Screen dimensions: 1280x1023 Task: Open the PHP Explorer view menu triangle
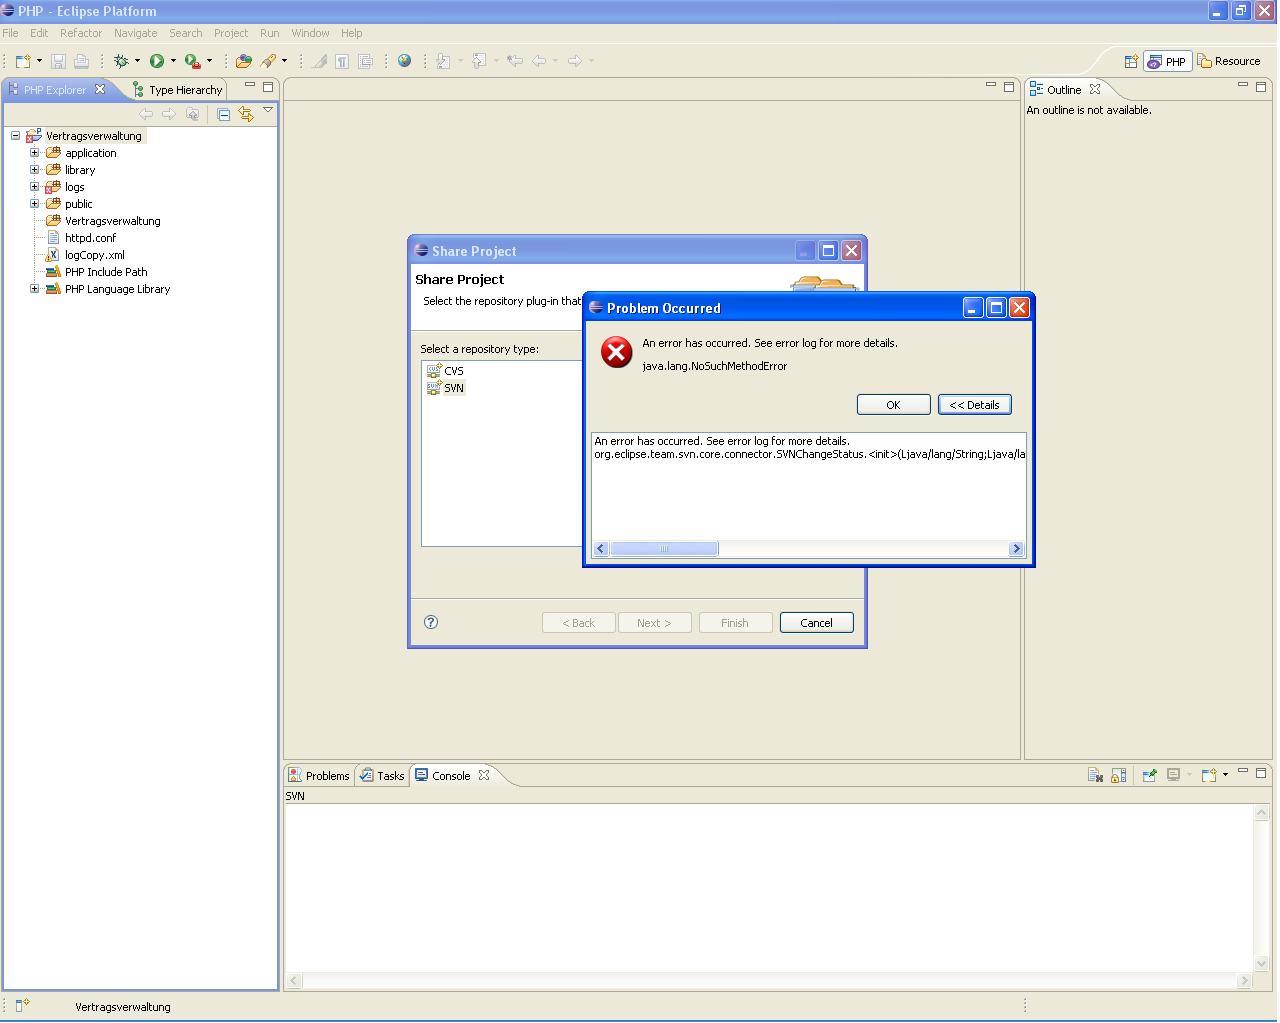(268, 111)
